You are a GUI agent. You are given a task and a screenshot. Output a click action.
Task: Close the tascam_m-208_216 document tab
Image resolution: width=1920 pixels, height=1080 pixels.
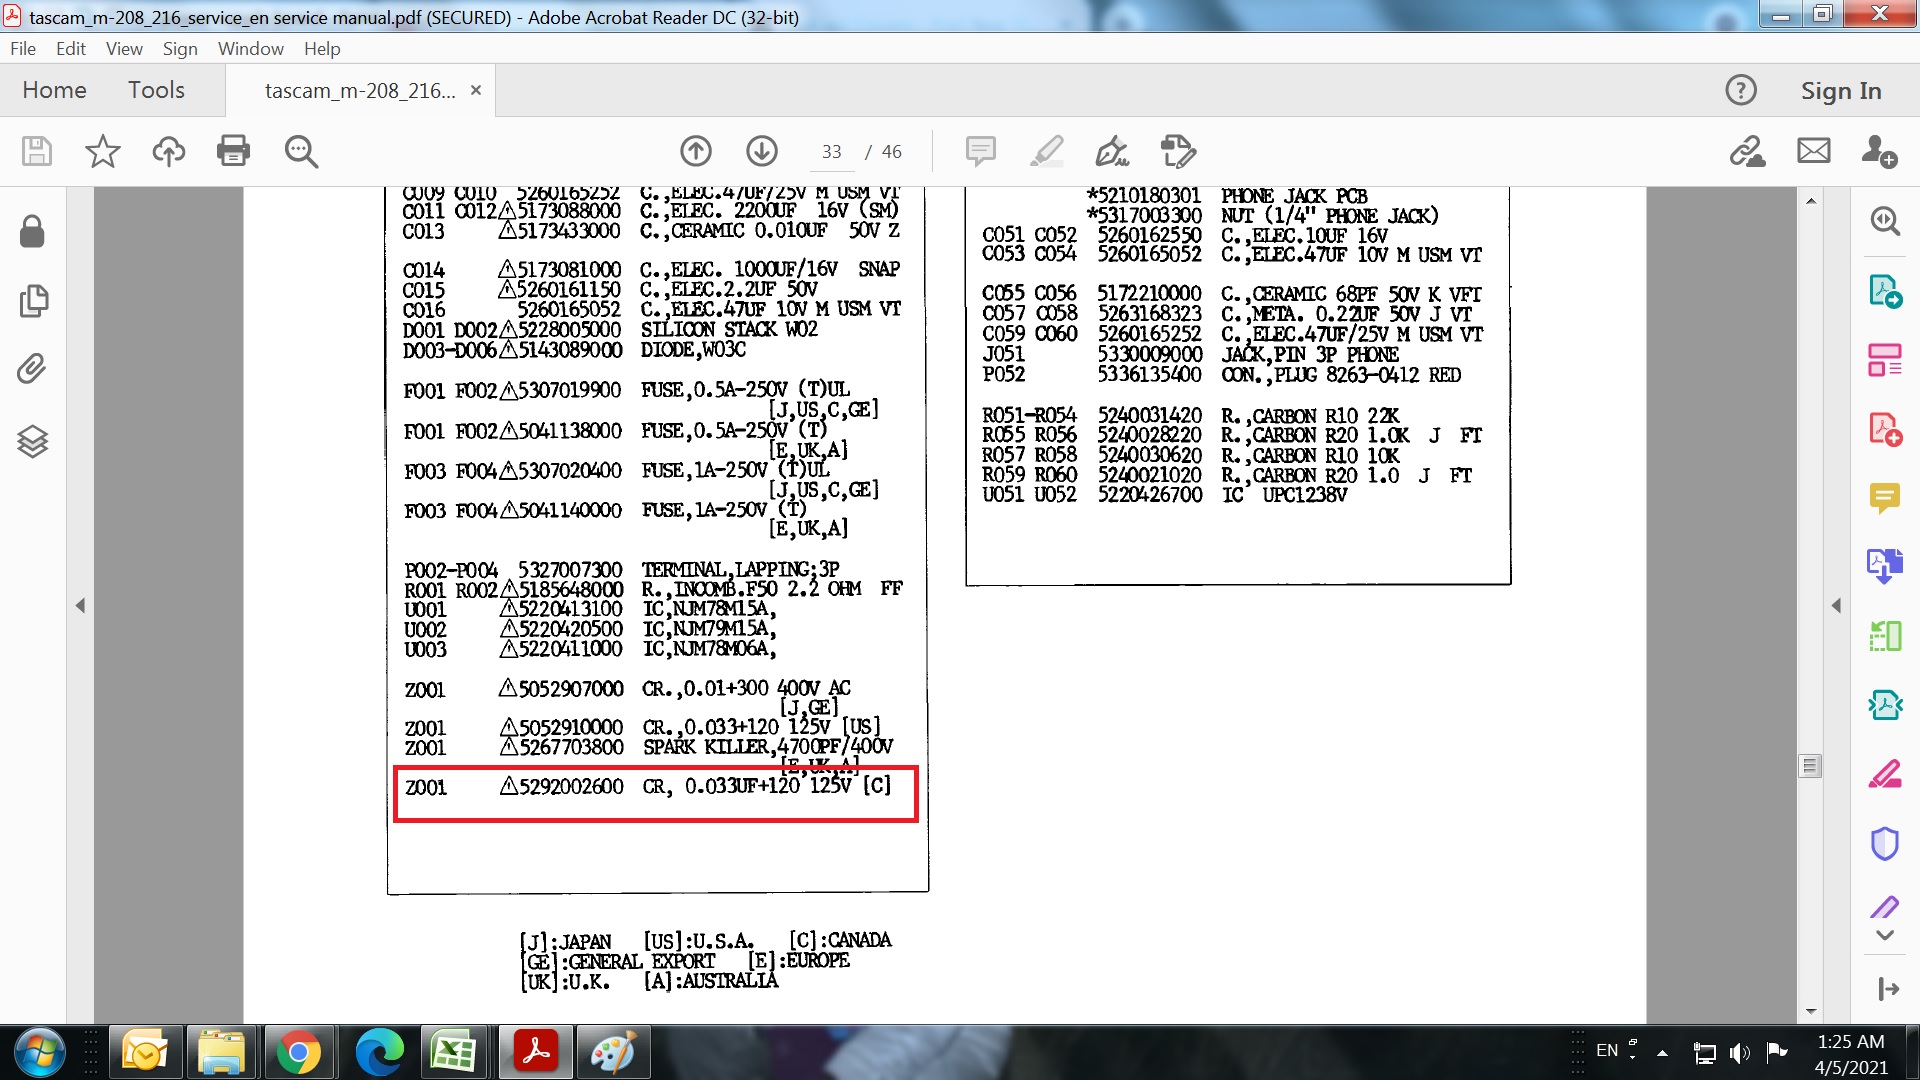point(476,90)
